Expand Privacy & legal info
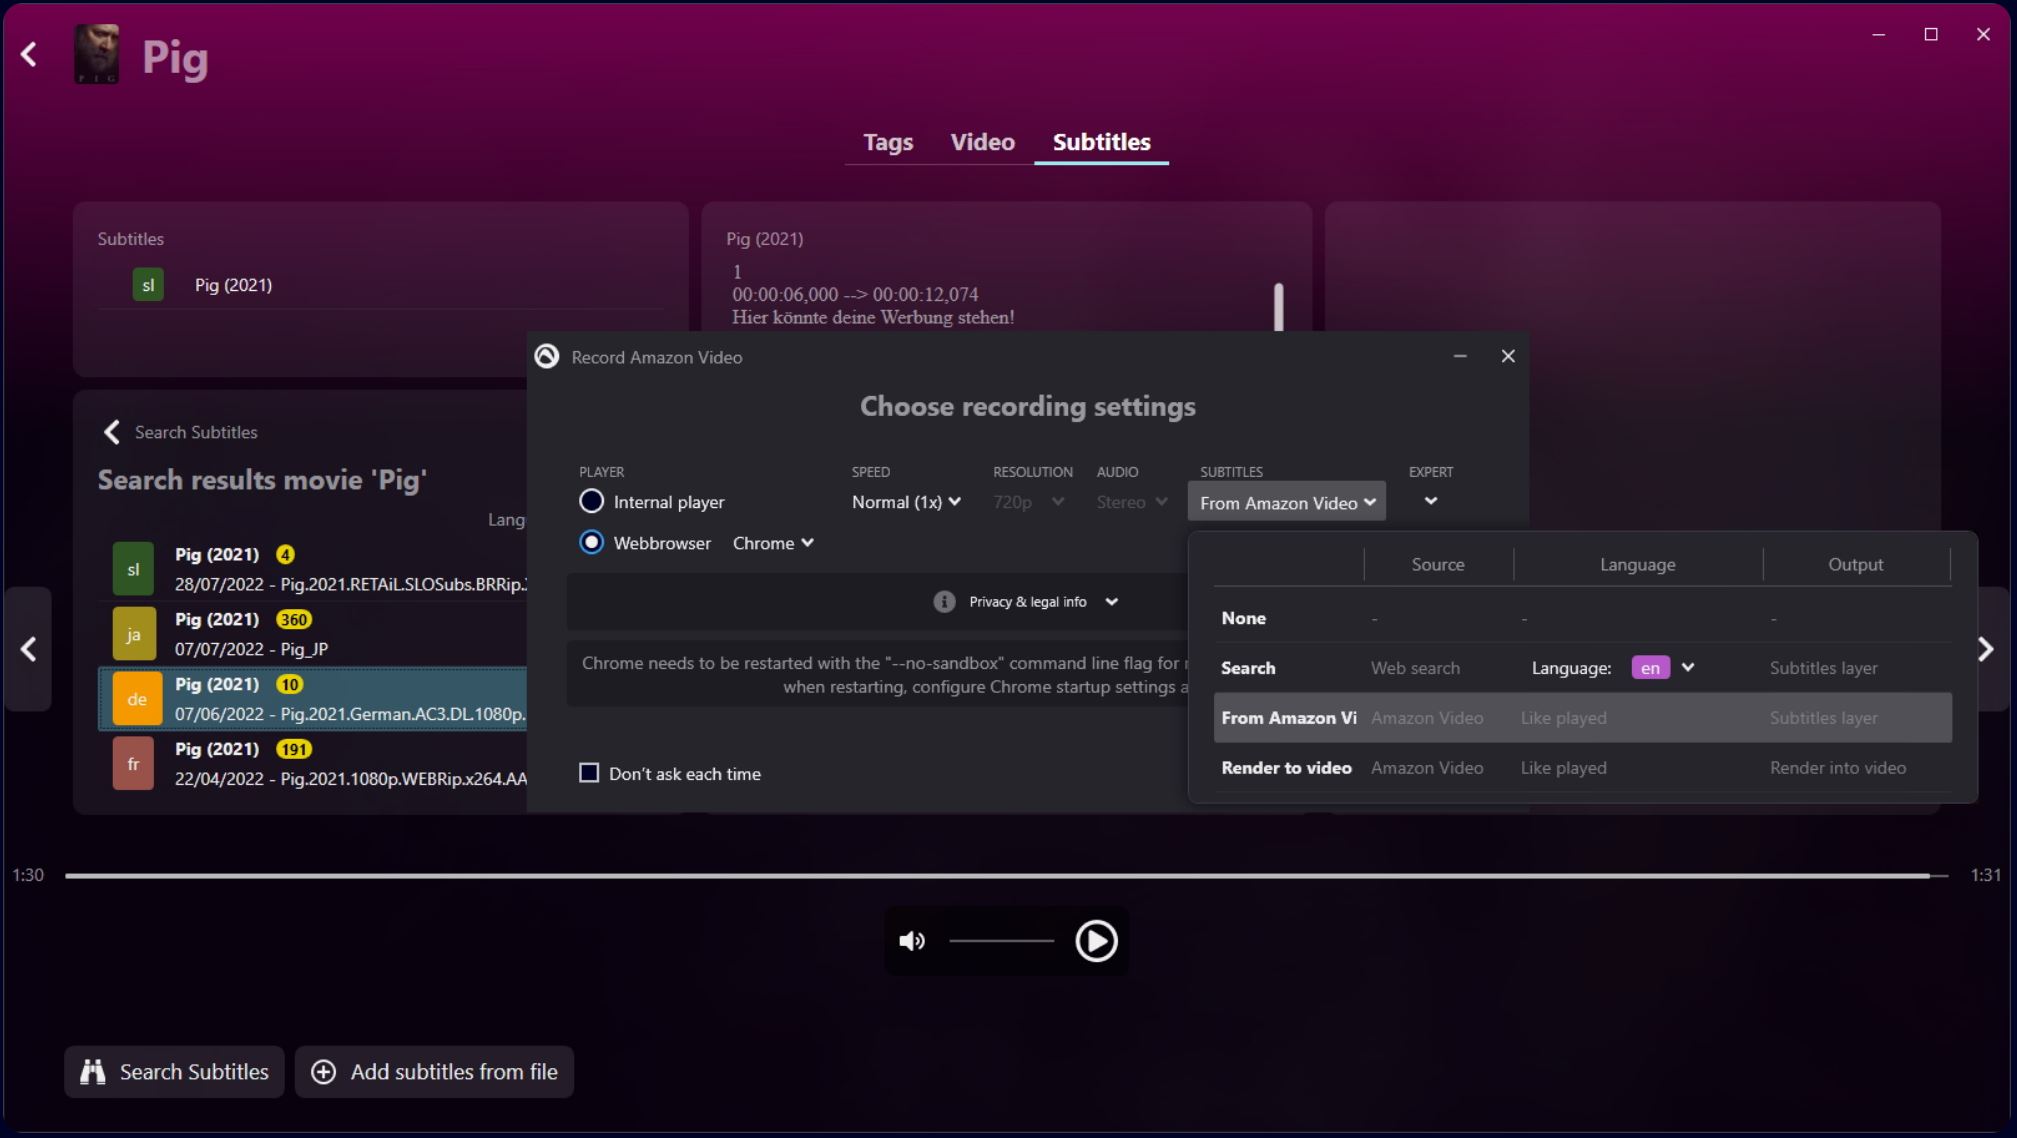 [x=1042, y=602]
